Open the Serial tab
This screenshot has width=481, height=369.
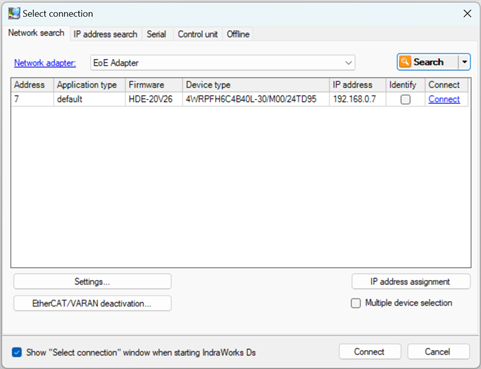point(156,34)
